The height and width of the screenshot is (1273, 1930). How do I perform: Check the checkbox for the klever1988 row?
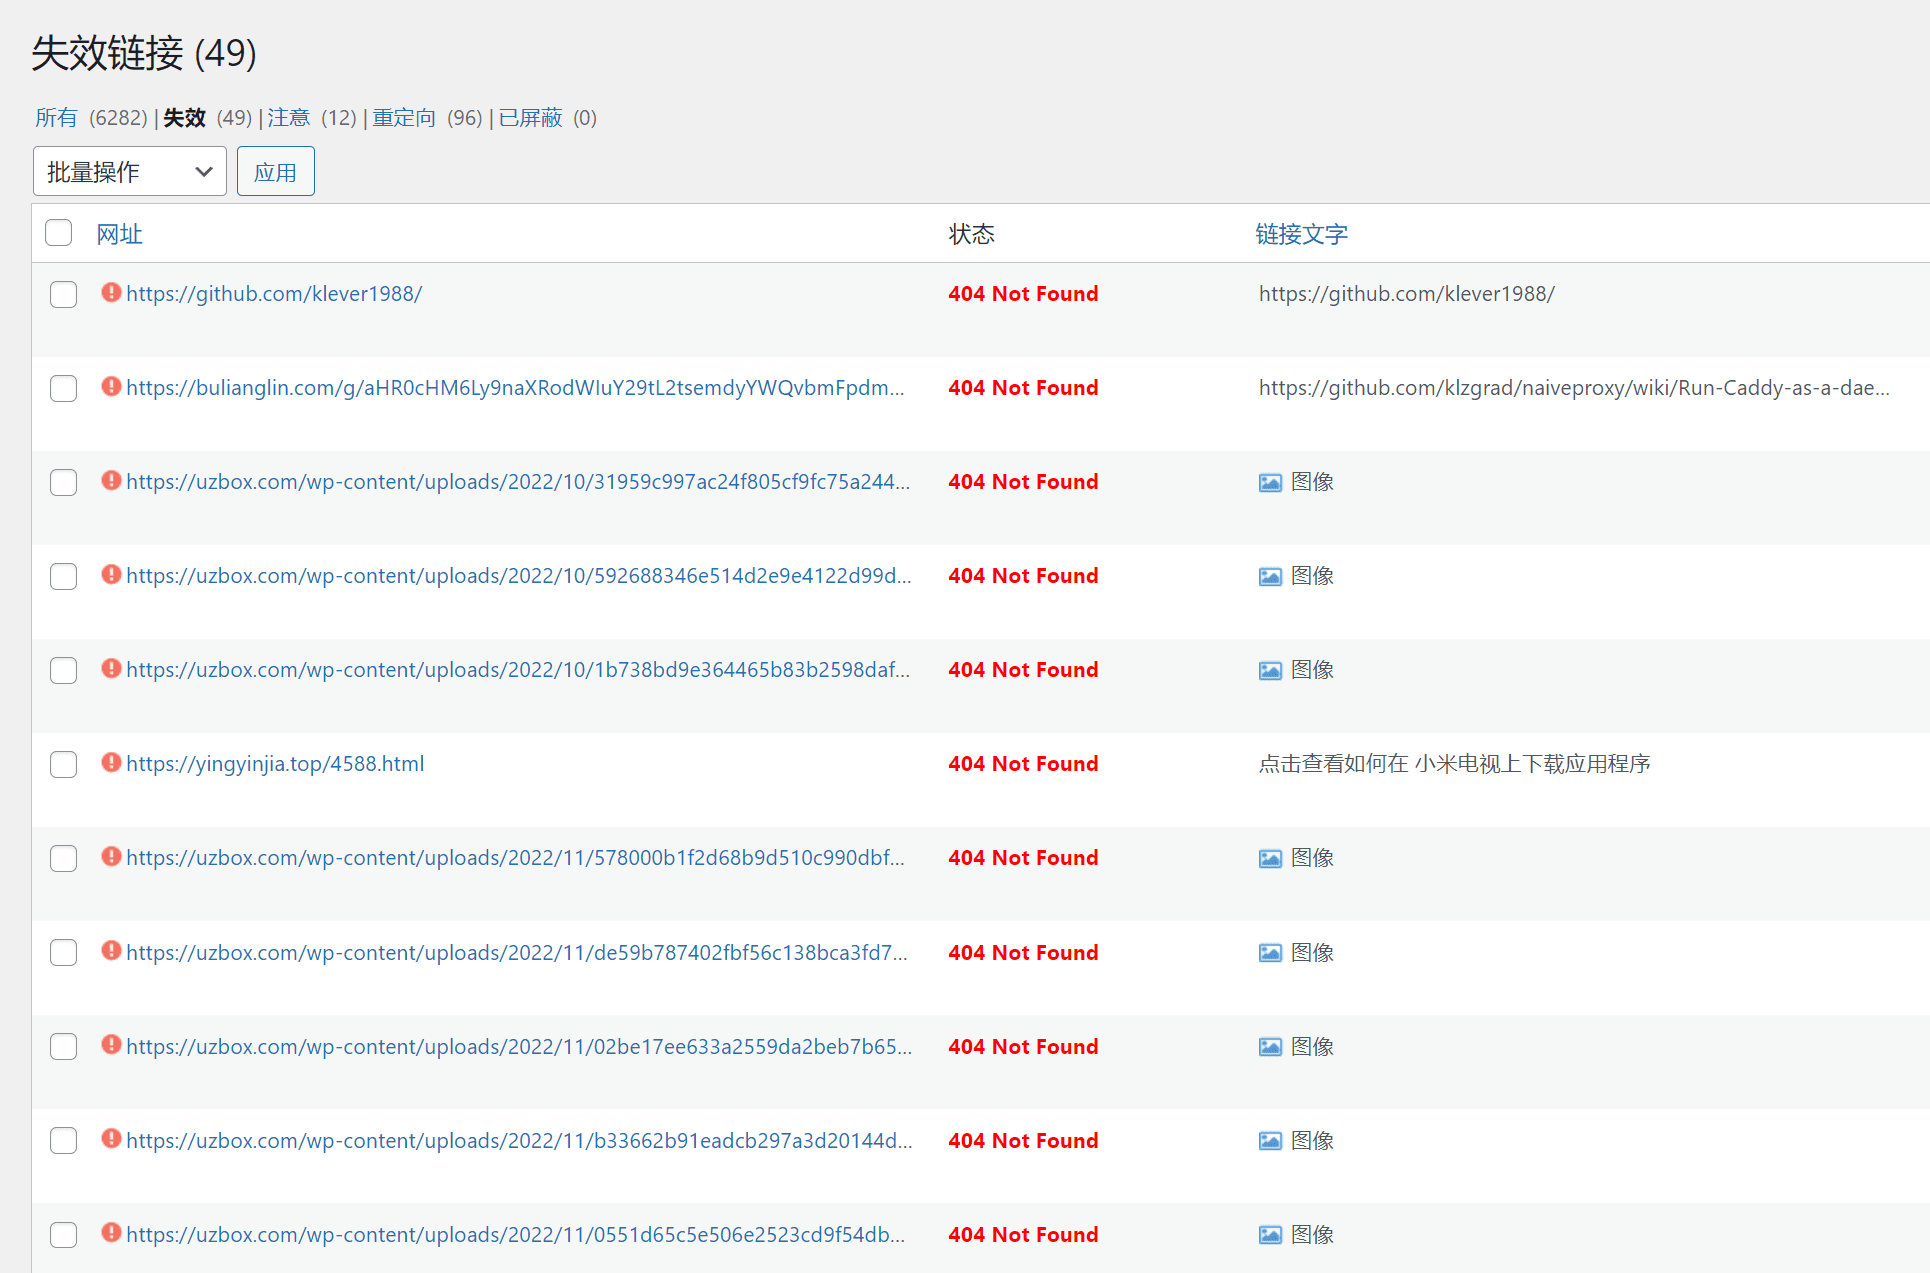coord(63,294)
